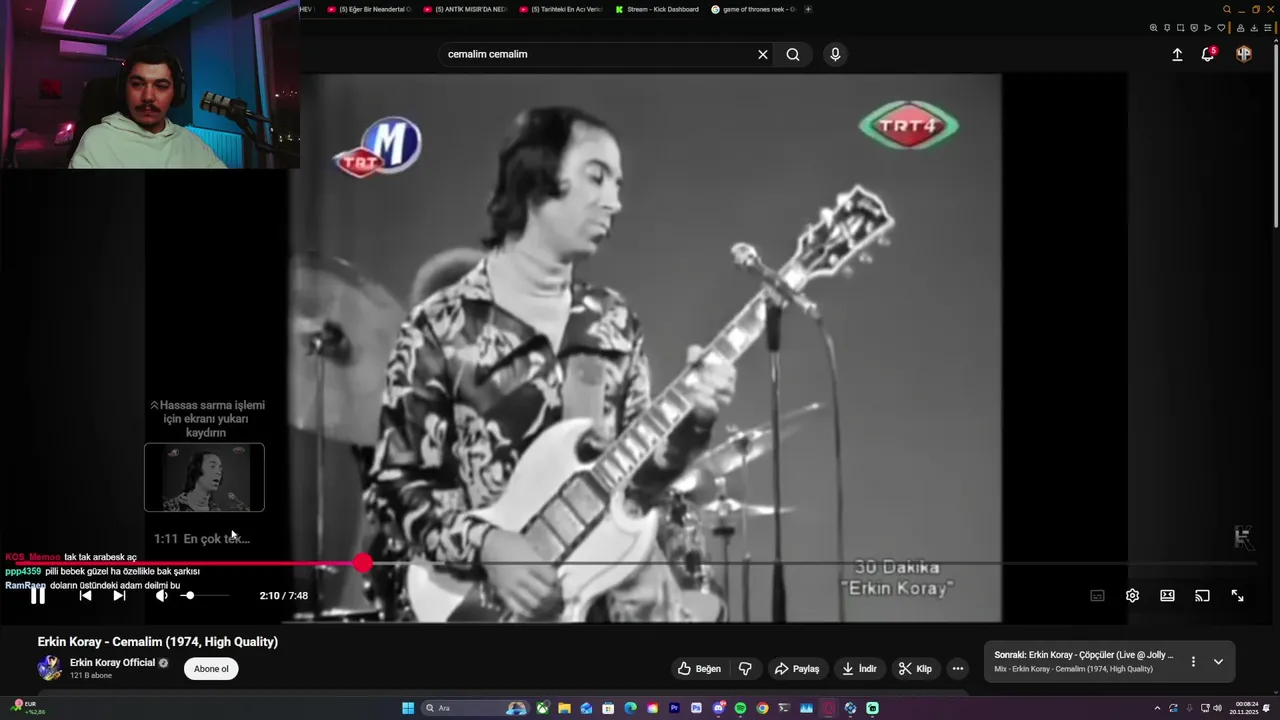Mute the video using the speaker icon
Viewport: 1280px width, 720px height.
click(x=161, y=596)
